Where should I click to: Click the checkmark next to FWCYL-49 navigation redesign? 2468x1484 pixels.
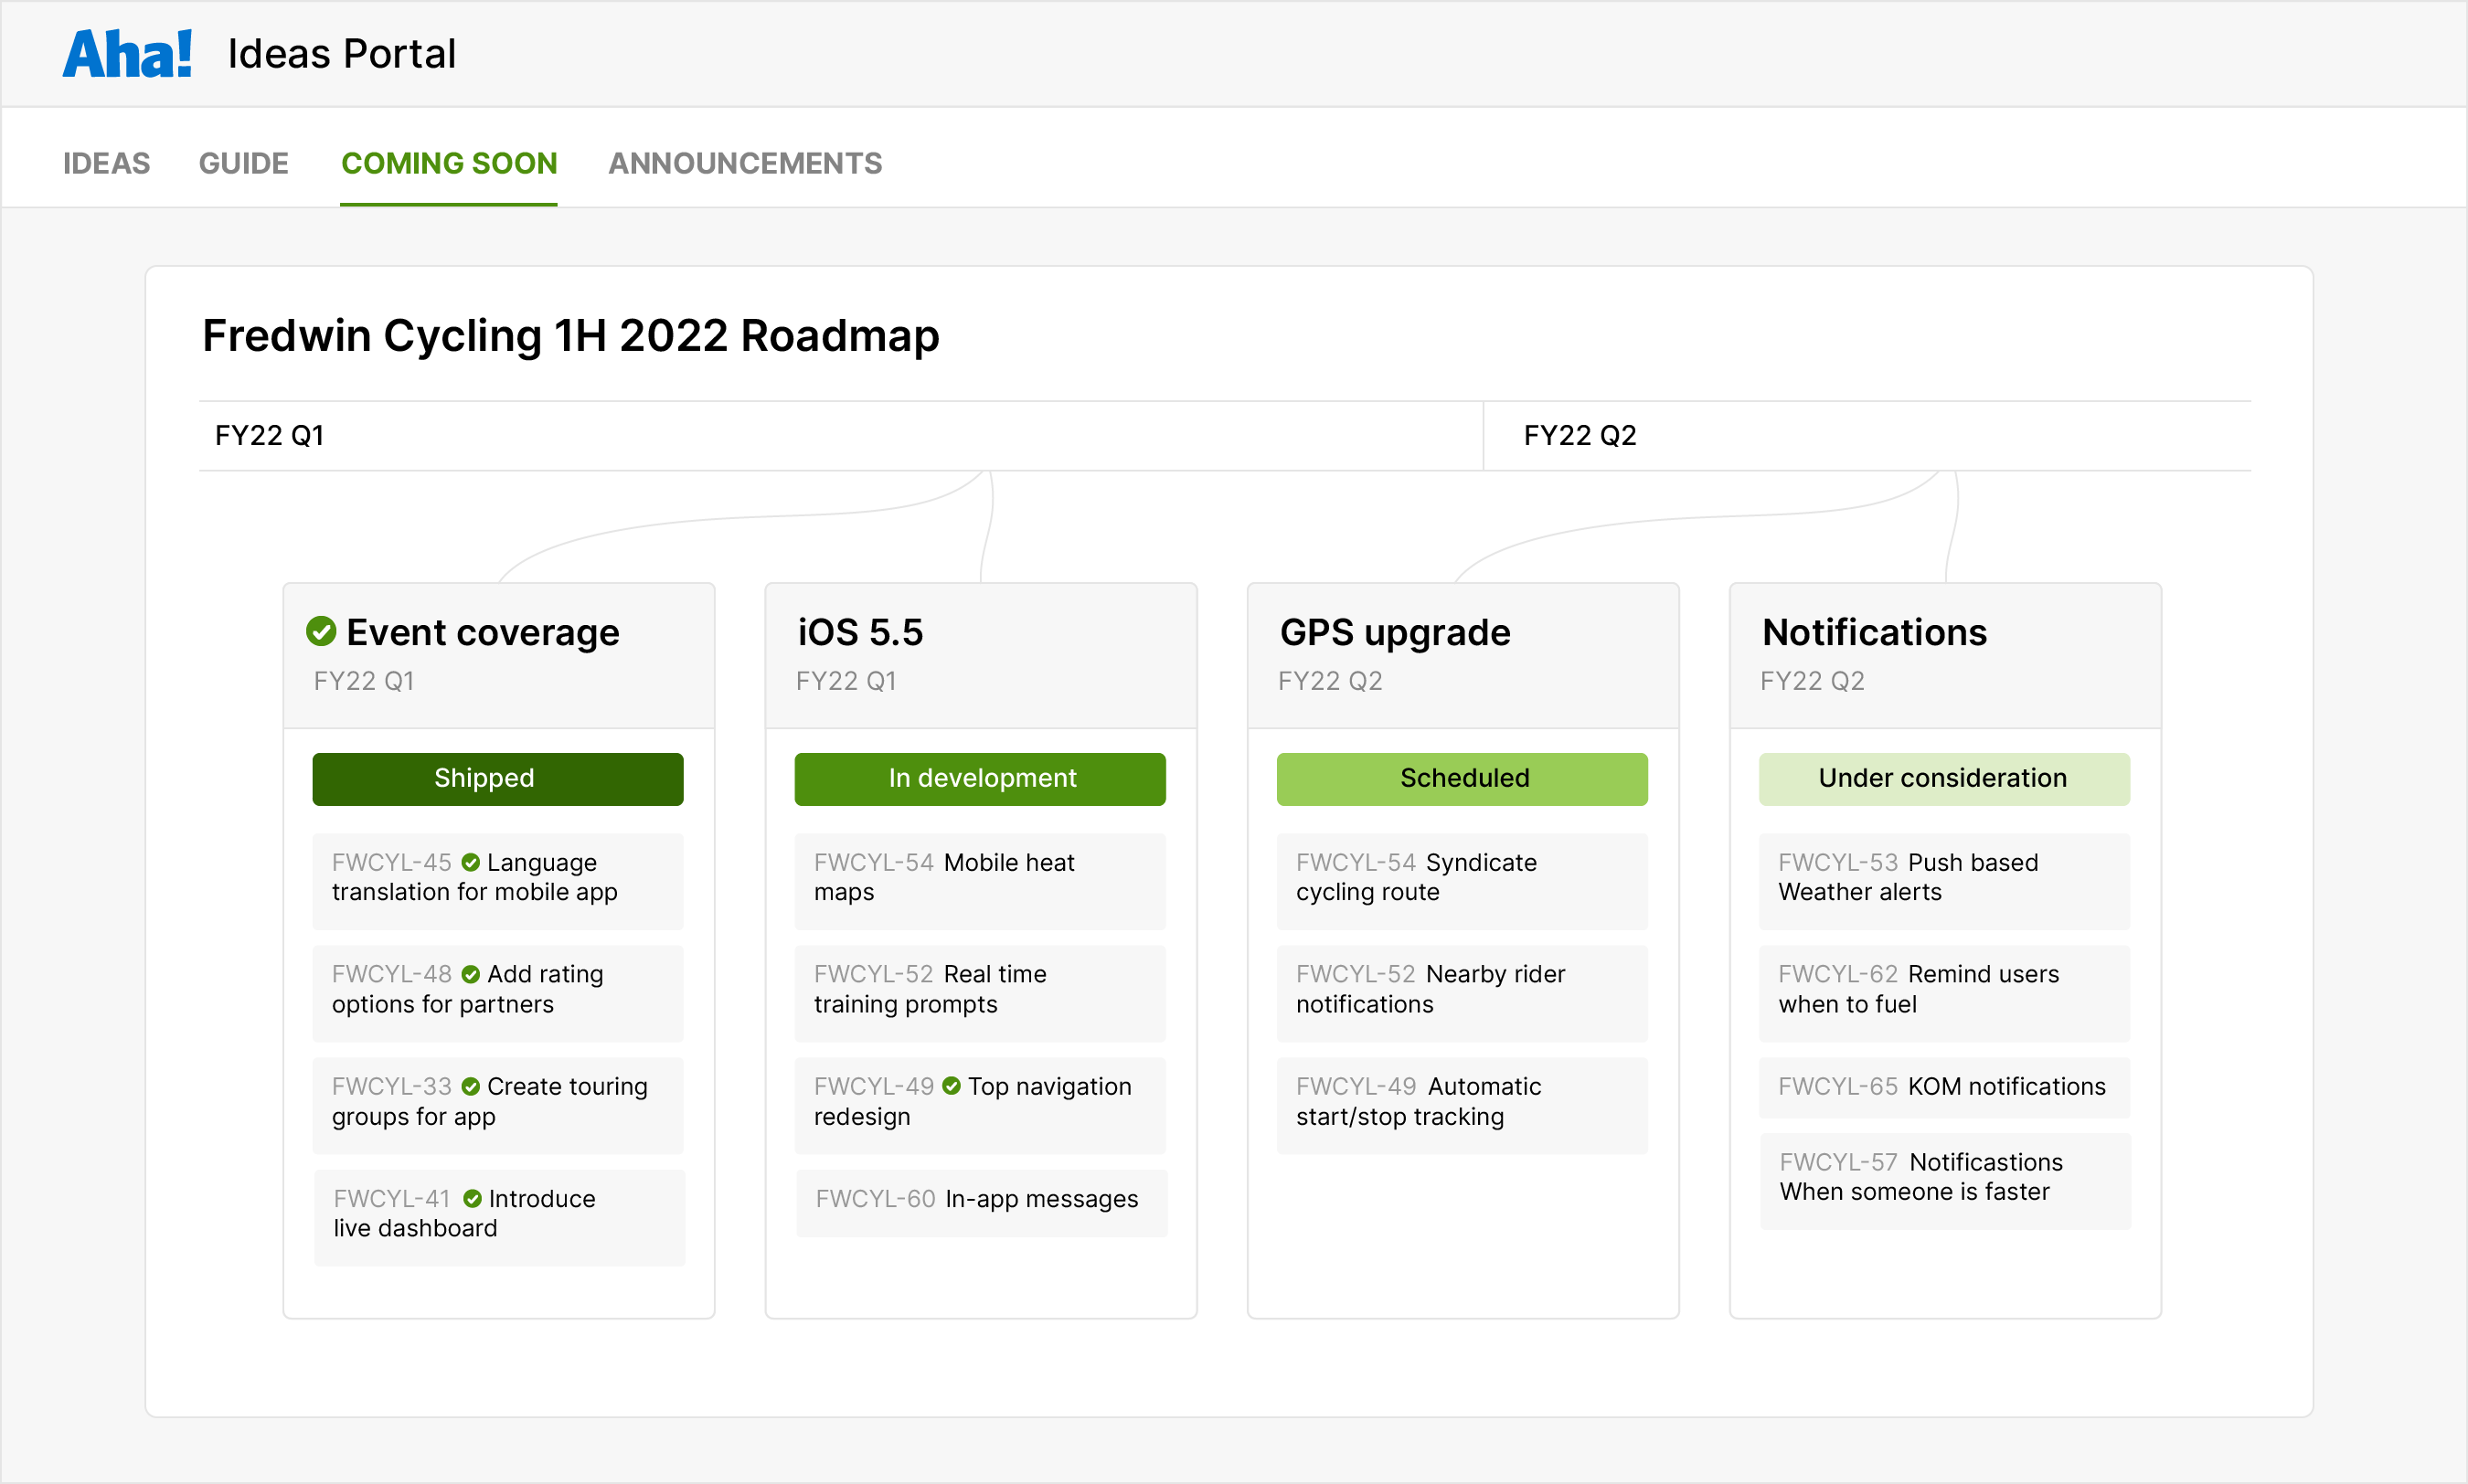951,1086
